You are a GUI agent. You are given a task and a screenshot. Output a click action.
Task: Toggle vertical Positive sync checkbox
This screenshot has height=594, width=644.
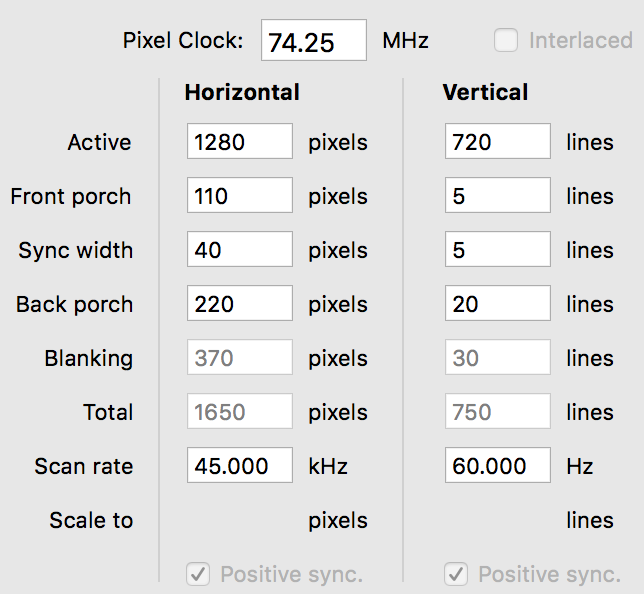click(456, 574)
